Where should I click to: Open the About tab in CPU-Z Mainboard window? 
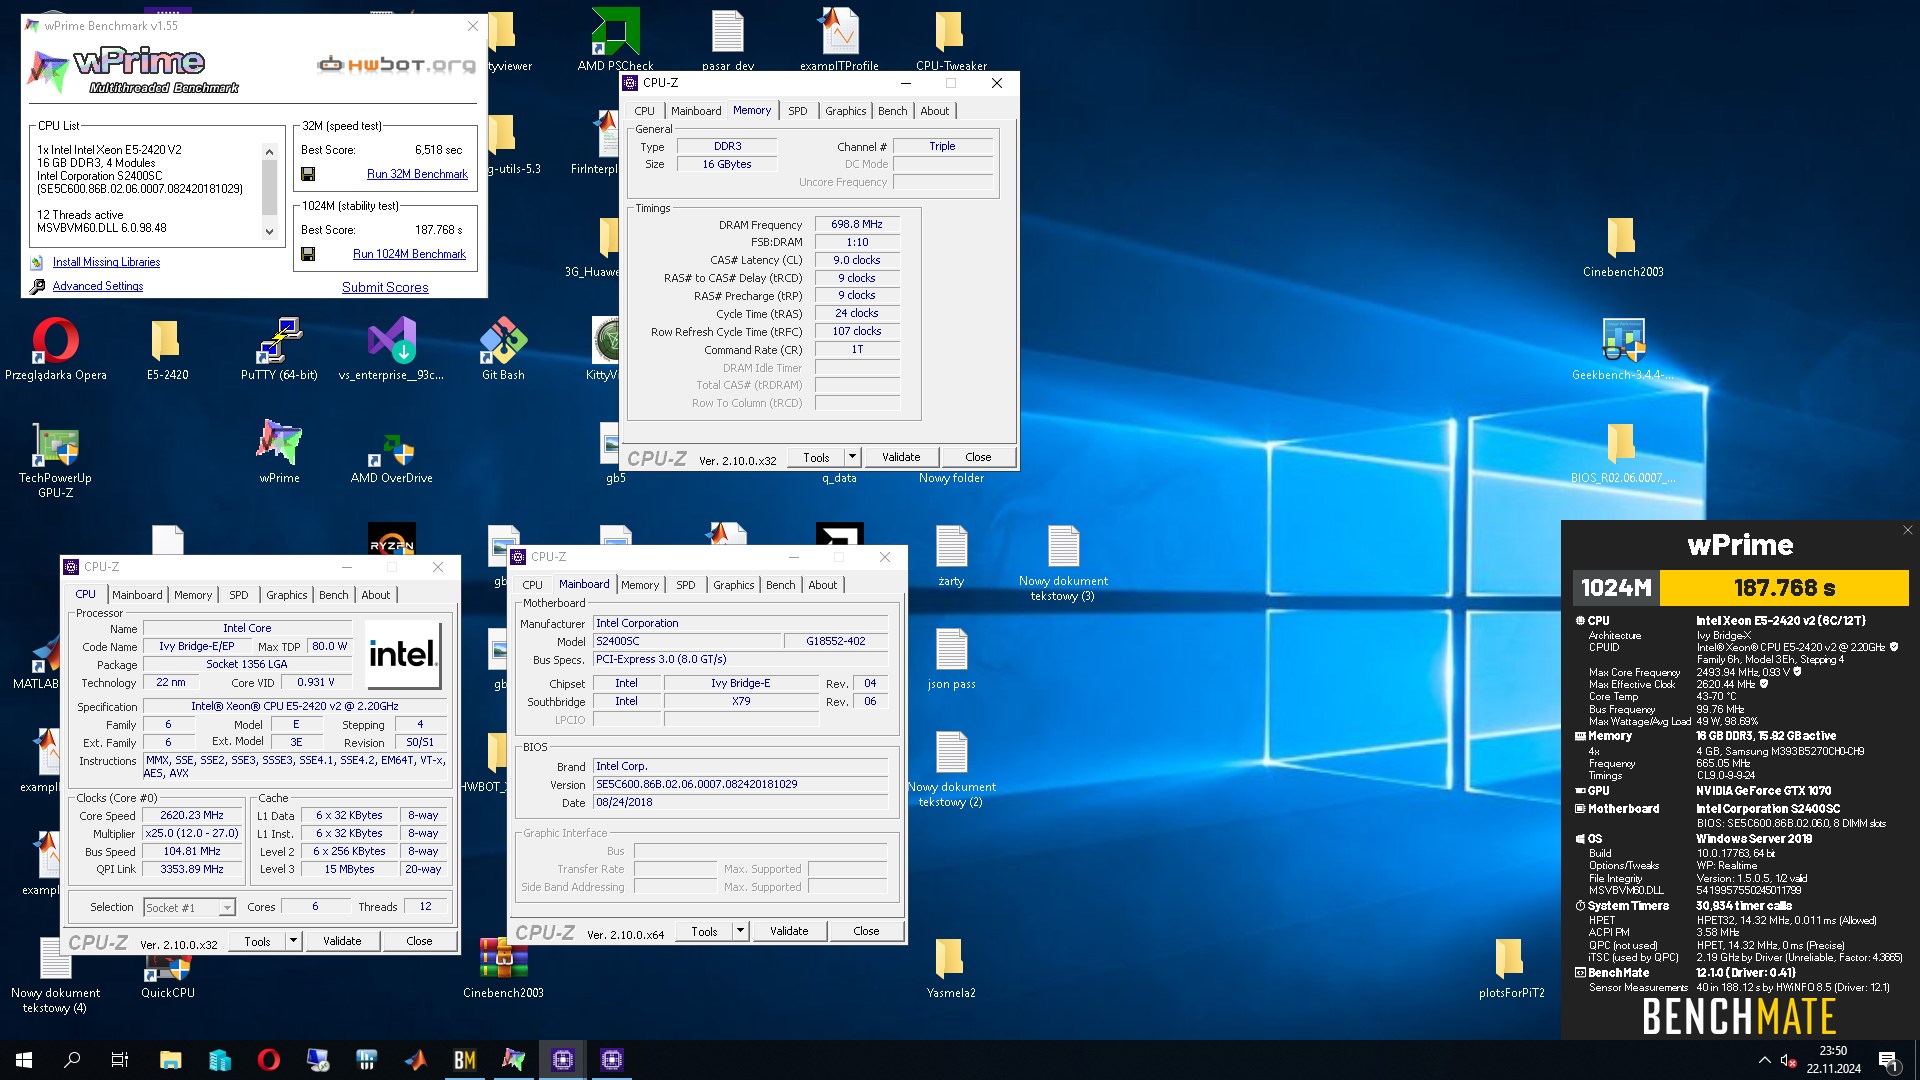pos(822,585)
